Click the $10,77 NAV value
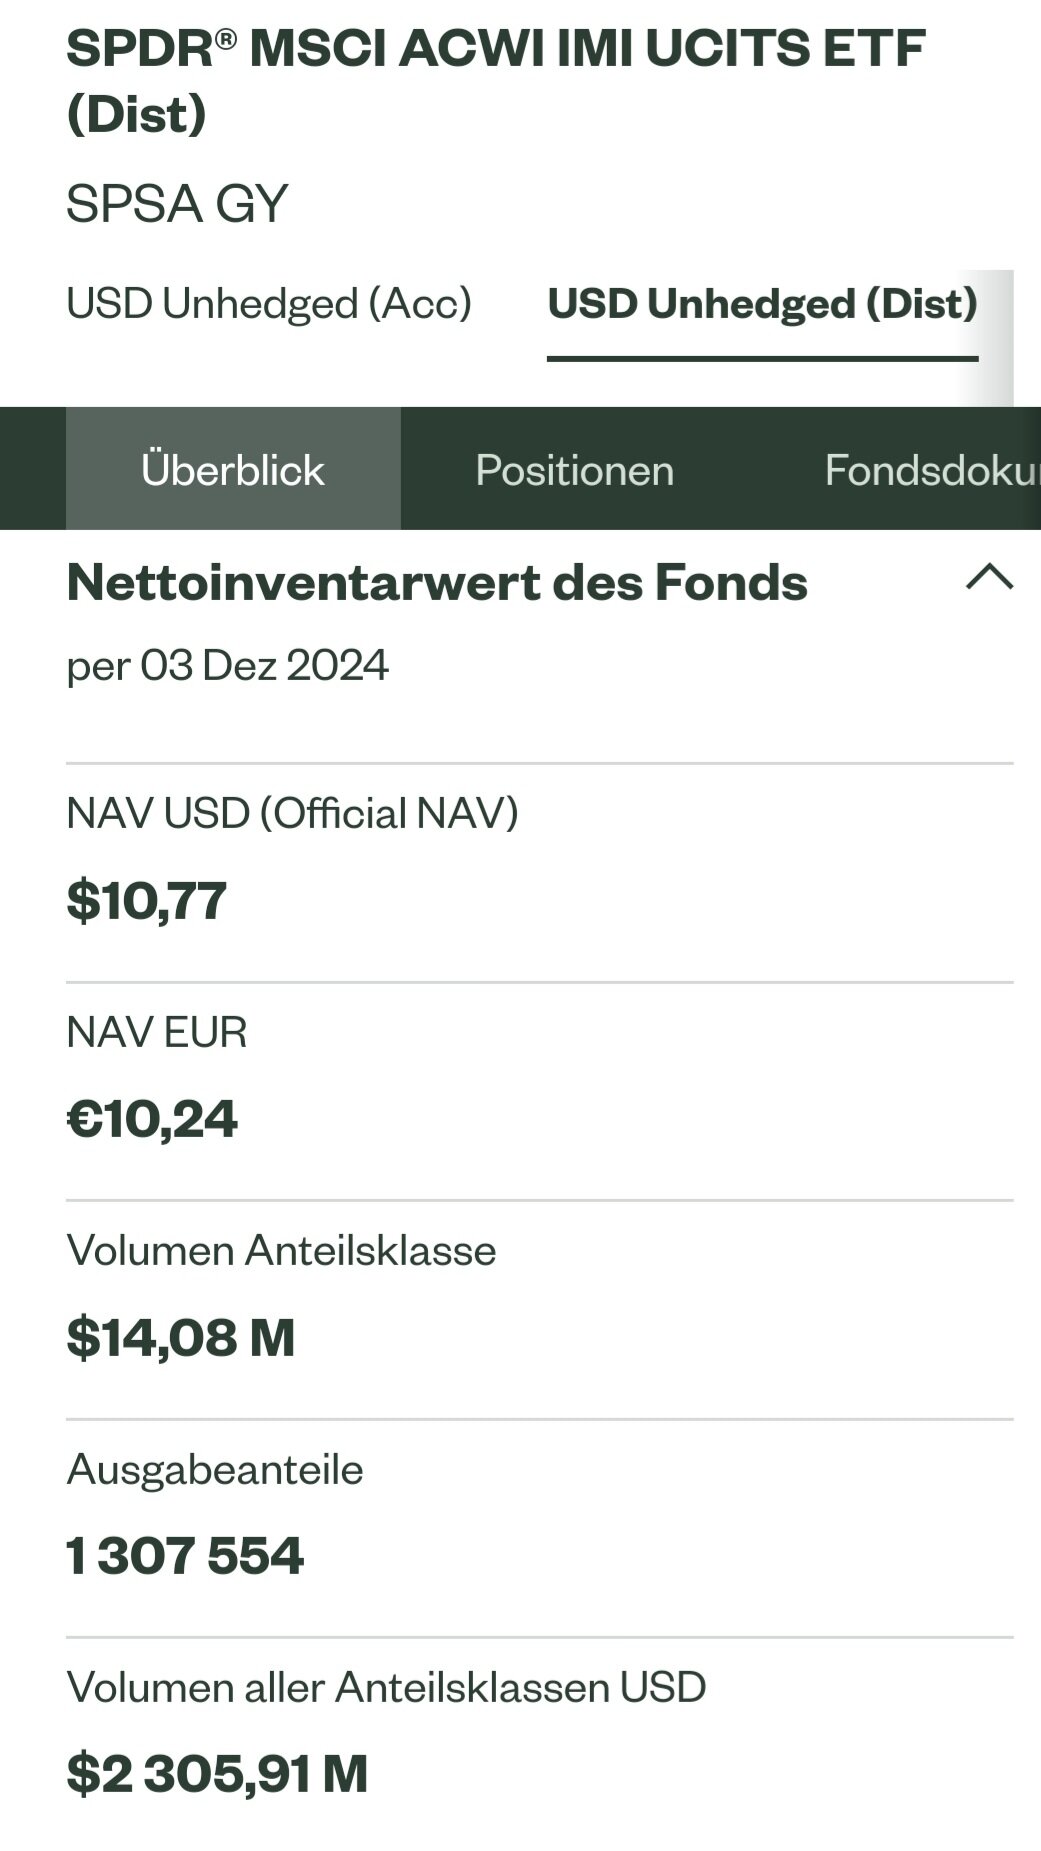1041x1851 pixels. pos(146,900)
